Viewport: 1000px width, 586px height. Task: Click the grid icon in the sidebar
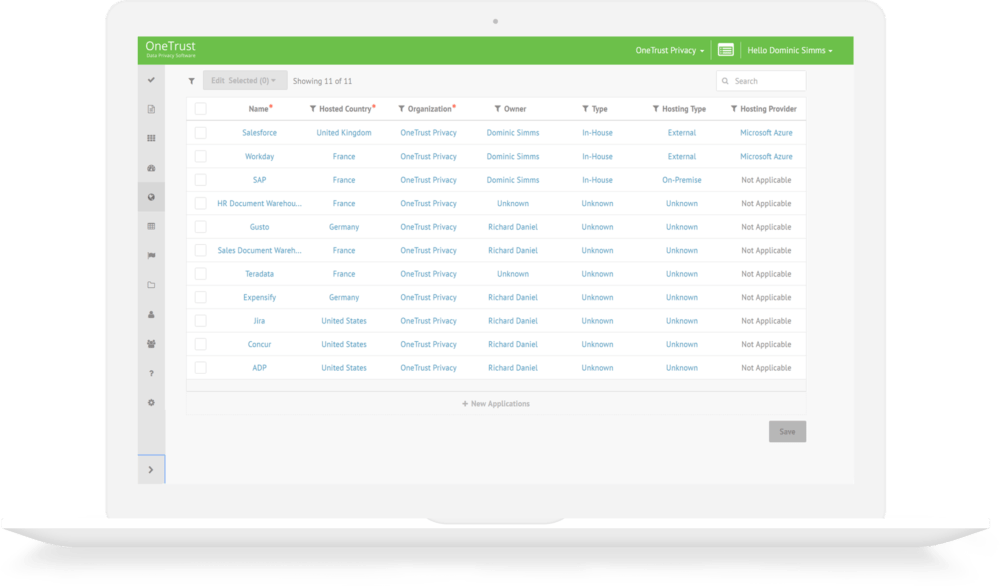151,138
